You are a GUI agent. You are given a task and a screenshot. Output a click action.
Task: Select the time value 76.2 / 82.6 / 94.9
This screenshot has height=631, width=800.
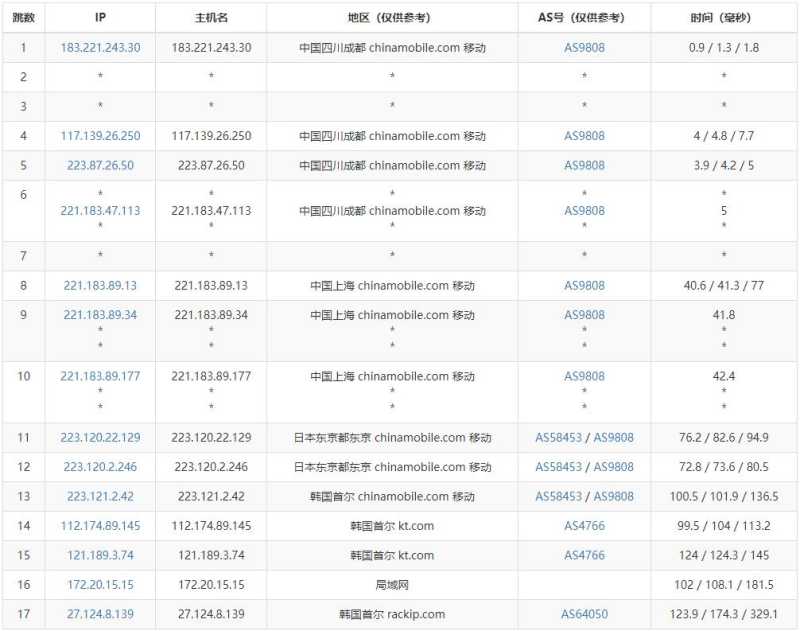tap(723, 438)
